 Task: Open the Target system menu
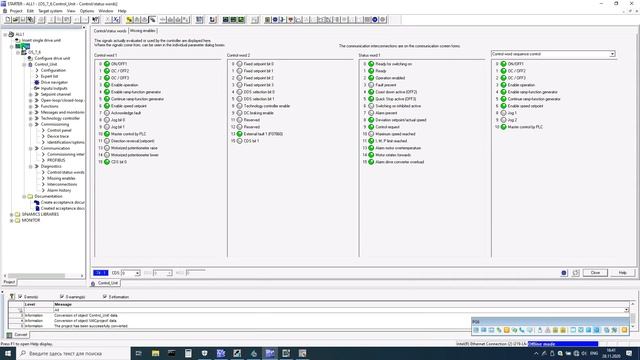(x=50, y=11)
